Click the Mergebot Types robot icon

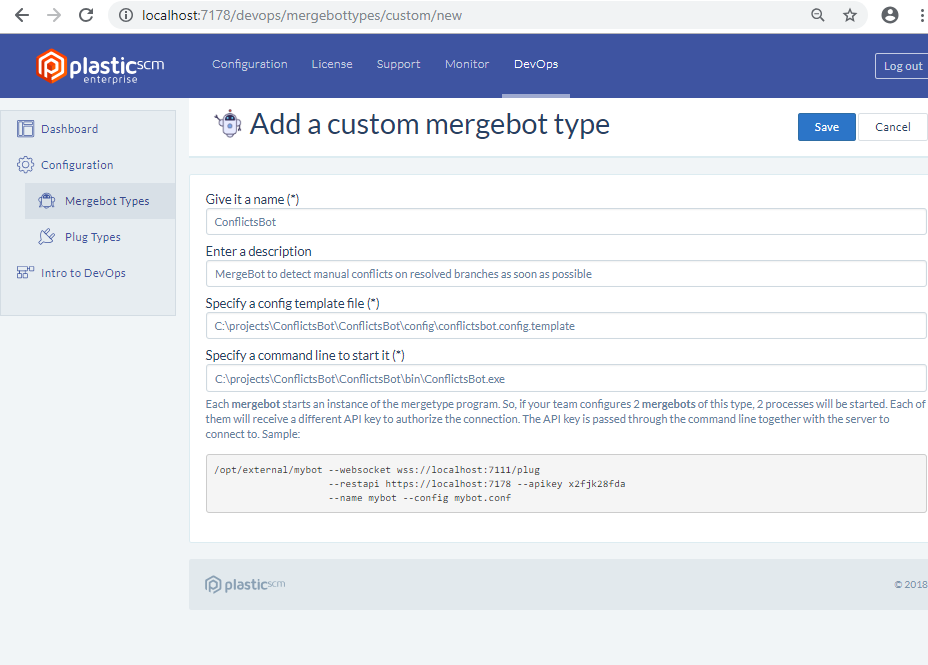47,201
